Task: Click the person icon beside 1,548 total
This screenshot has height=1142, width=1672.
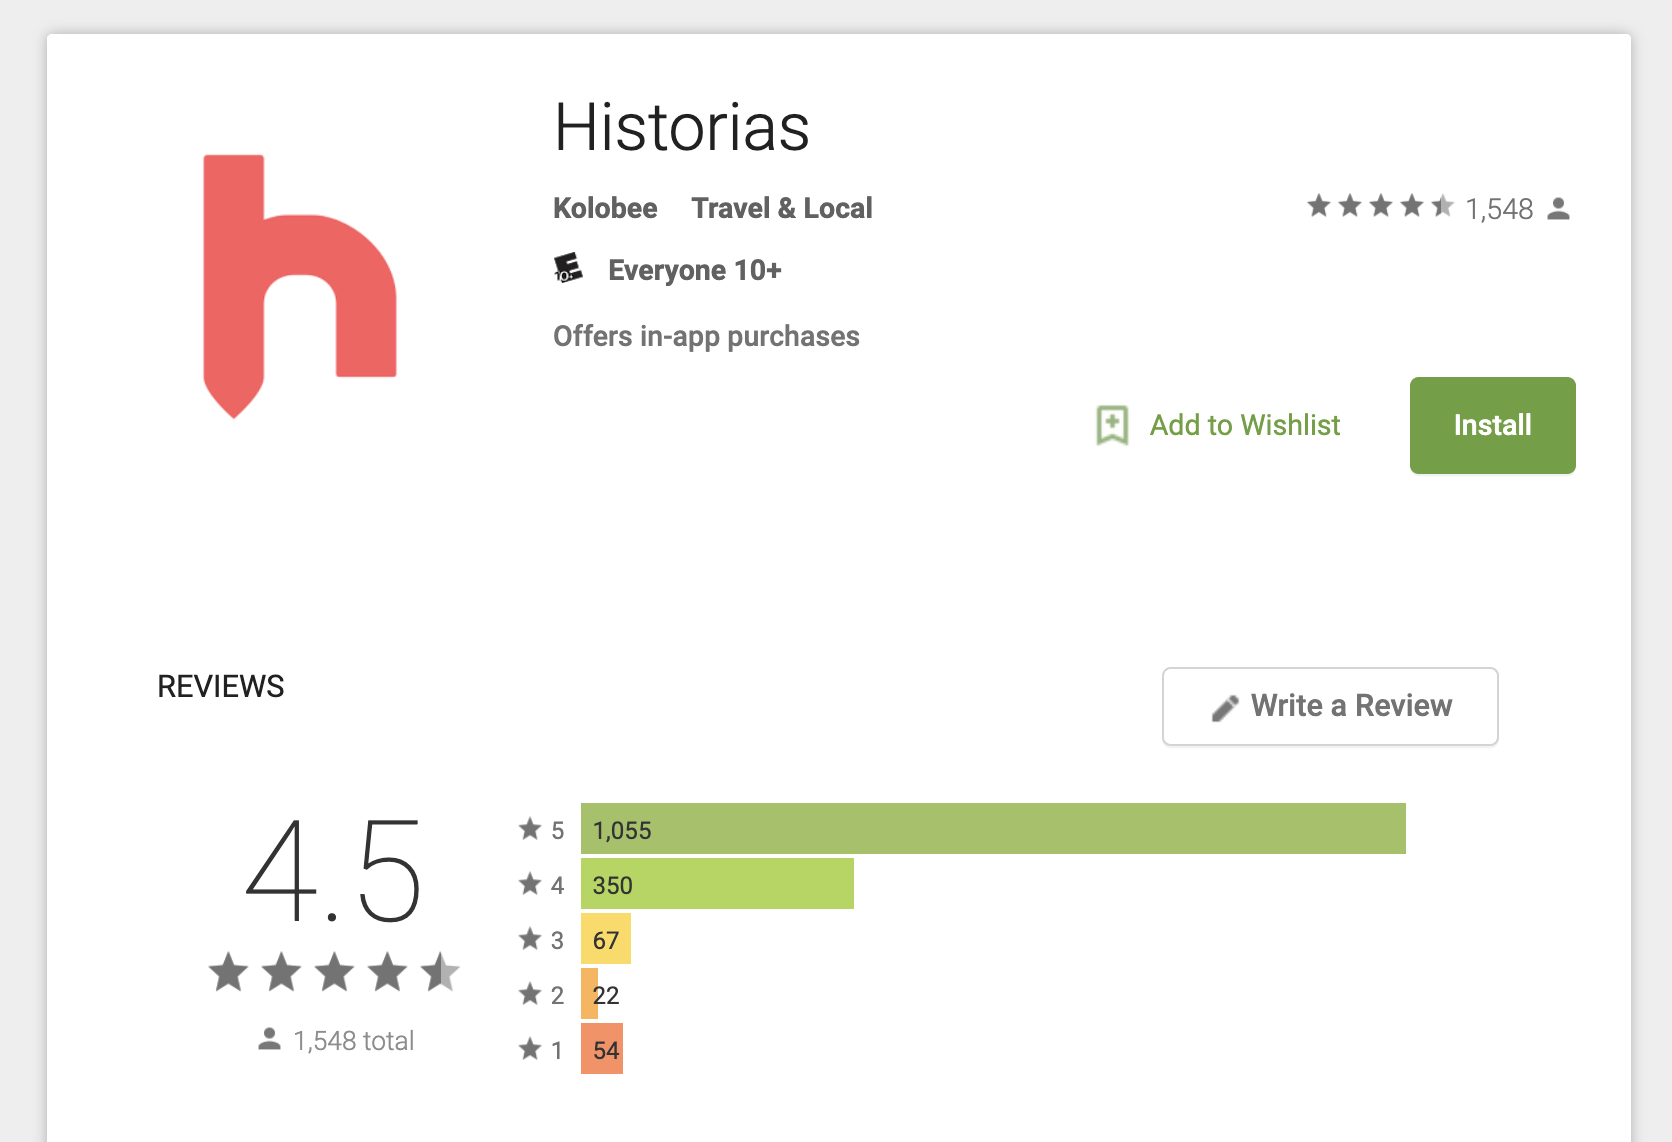Action: coord(269,1039)
